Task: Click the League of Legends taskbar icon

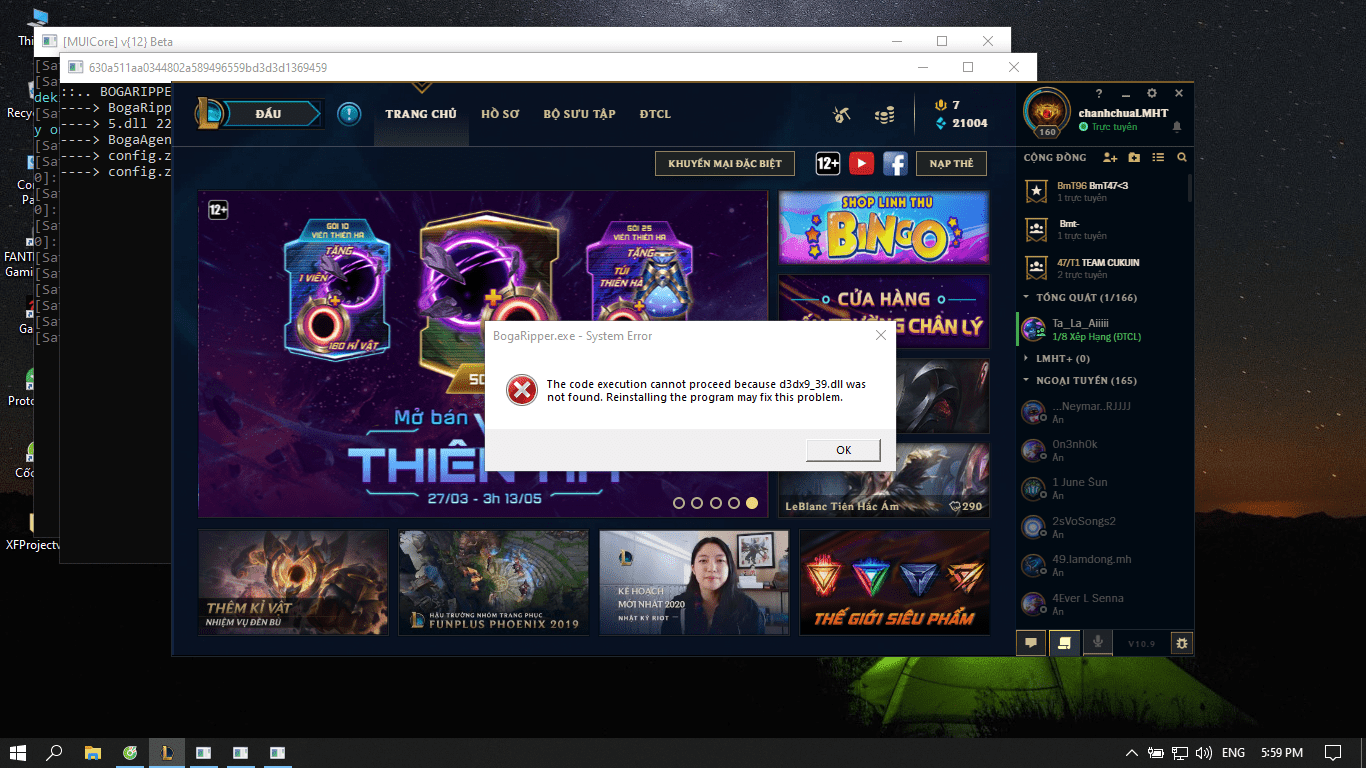Action: point(167,752)
